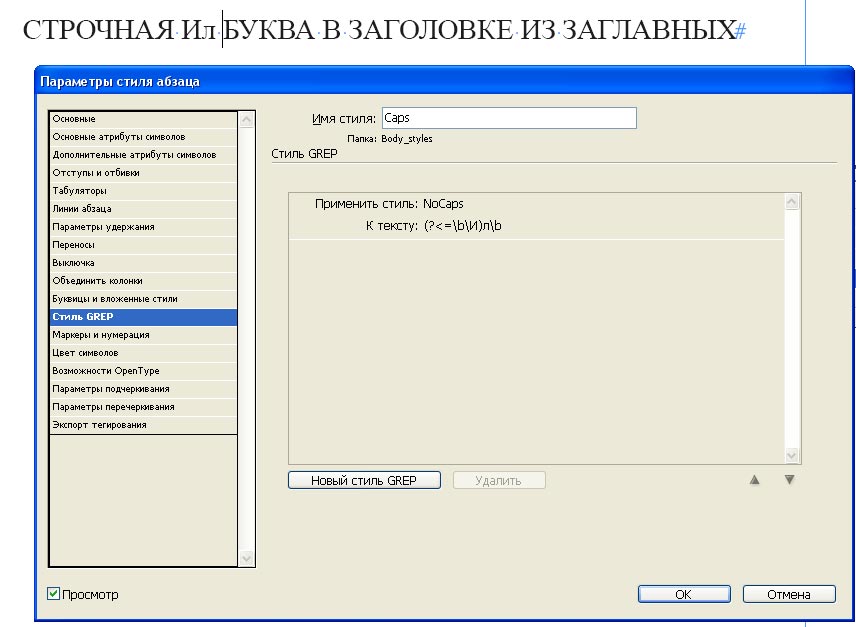Select Отступы и отбивки category
Viewport: 856px width, 627px height.
[144, 173]
